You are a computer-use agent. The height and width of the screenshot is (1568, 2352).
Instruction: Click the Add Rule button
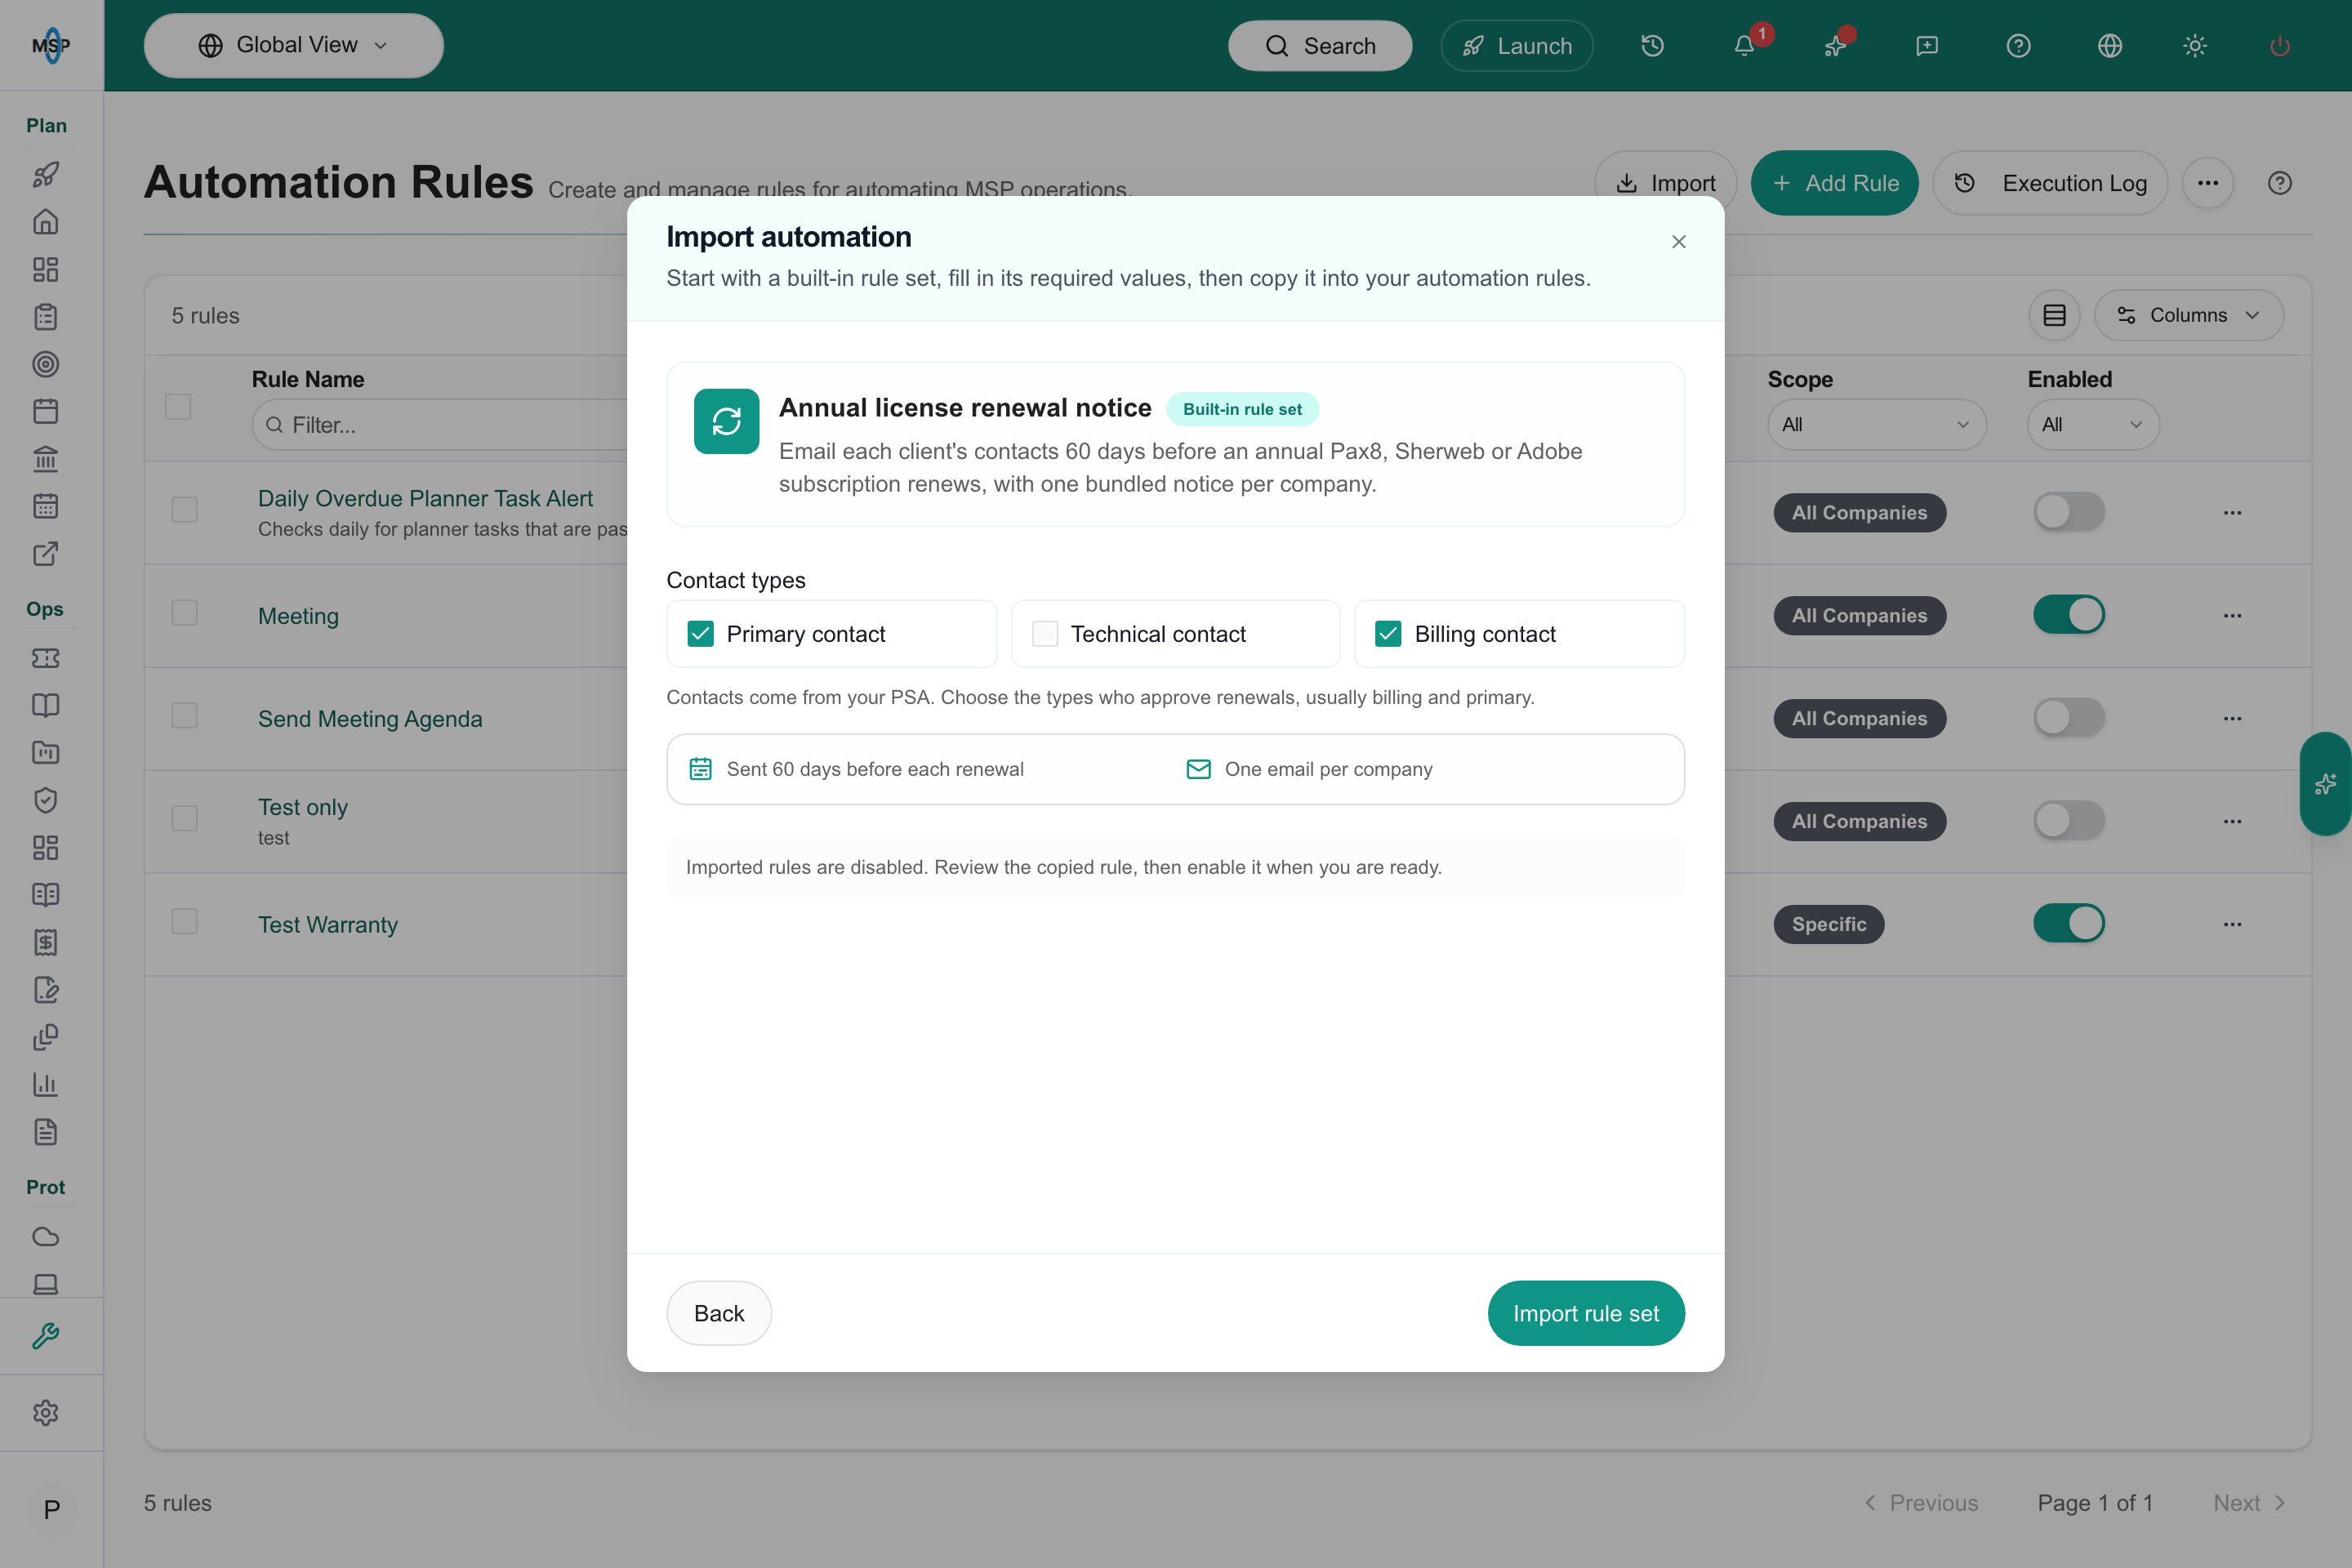pos(1834,183)
